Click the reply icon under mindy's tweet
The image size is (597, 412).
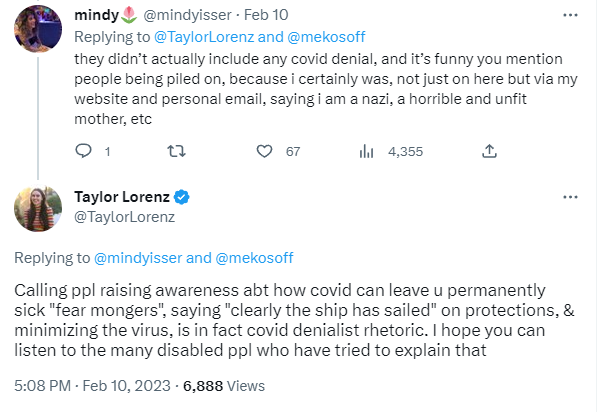(x=83, y=151)
